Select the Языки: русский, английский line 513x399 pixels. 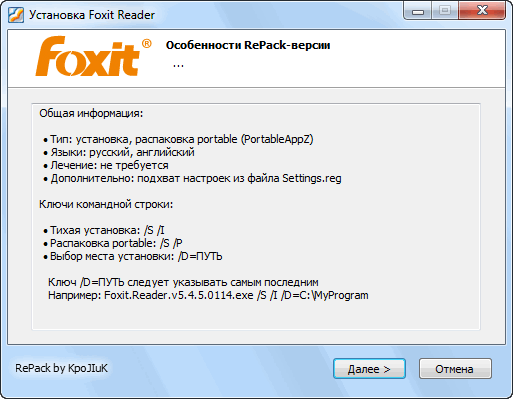coord(119,152)
